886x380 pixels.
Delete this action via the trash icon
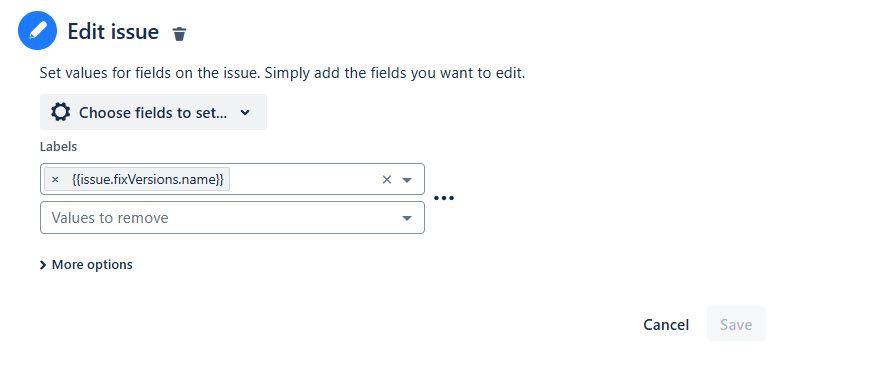[179, 34]
